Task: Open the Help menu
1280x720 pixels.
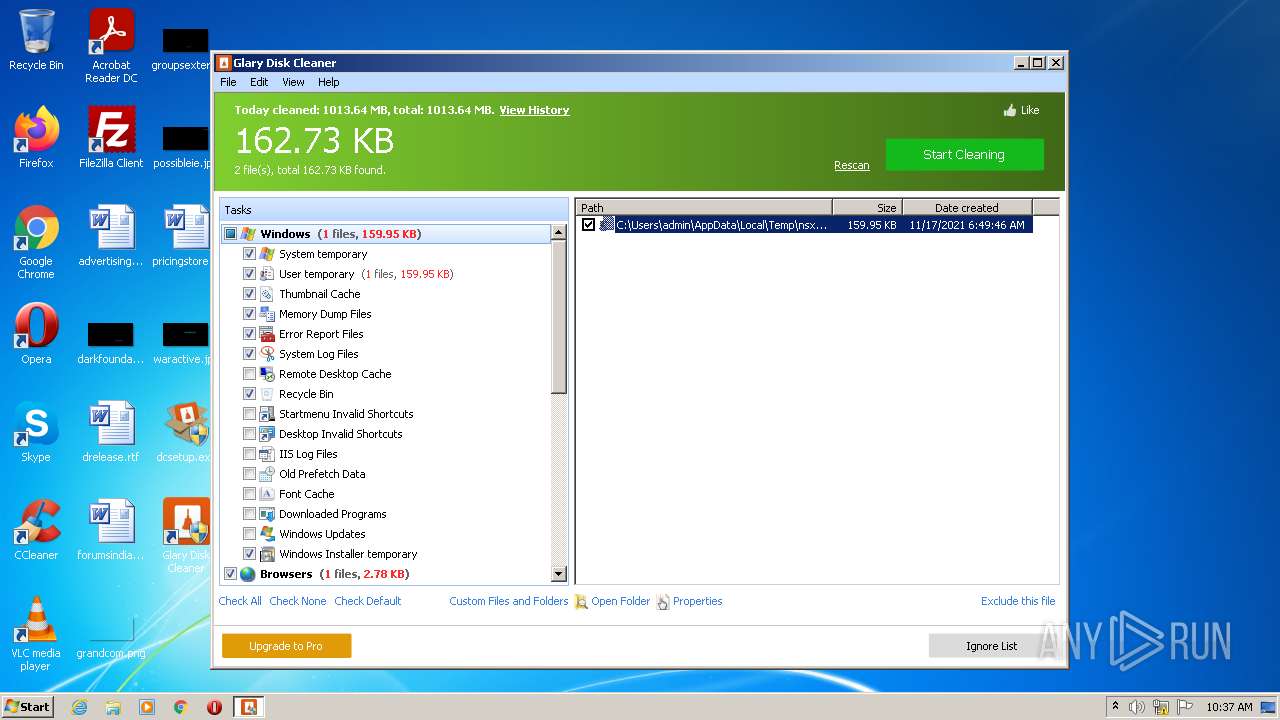Action: click(329, 82)
